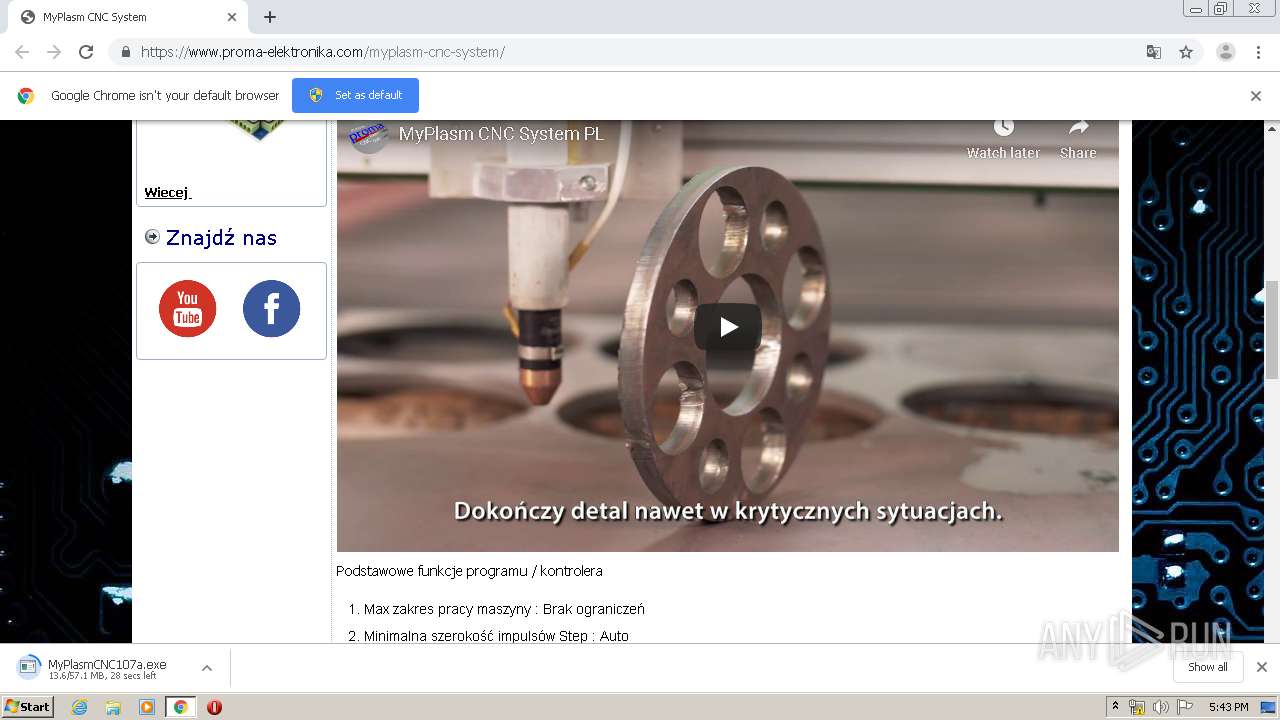Viewport: 1280px width, 720px height.
Task: Reload the page with the refresh icon
Action: click(86, 52)
